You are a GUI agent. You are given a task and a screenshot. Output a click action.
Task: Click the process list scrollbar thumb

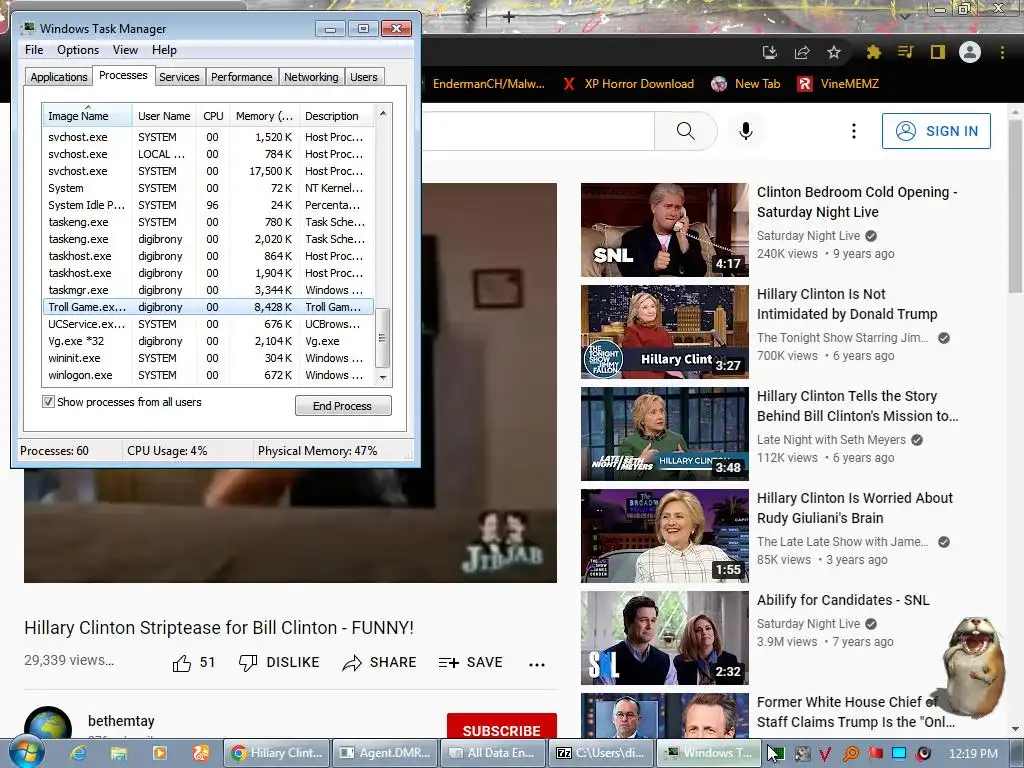(x=383, y=338)
